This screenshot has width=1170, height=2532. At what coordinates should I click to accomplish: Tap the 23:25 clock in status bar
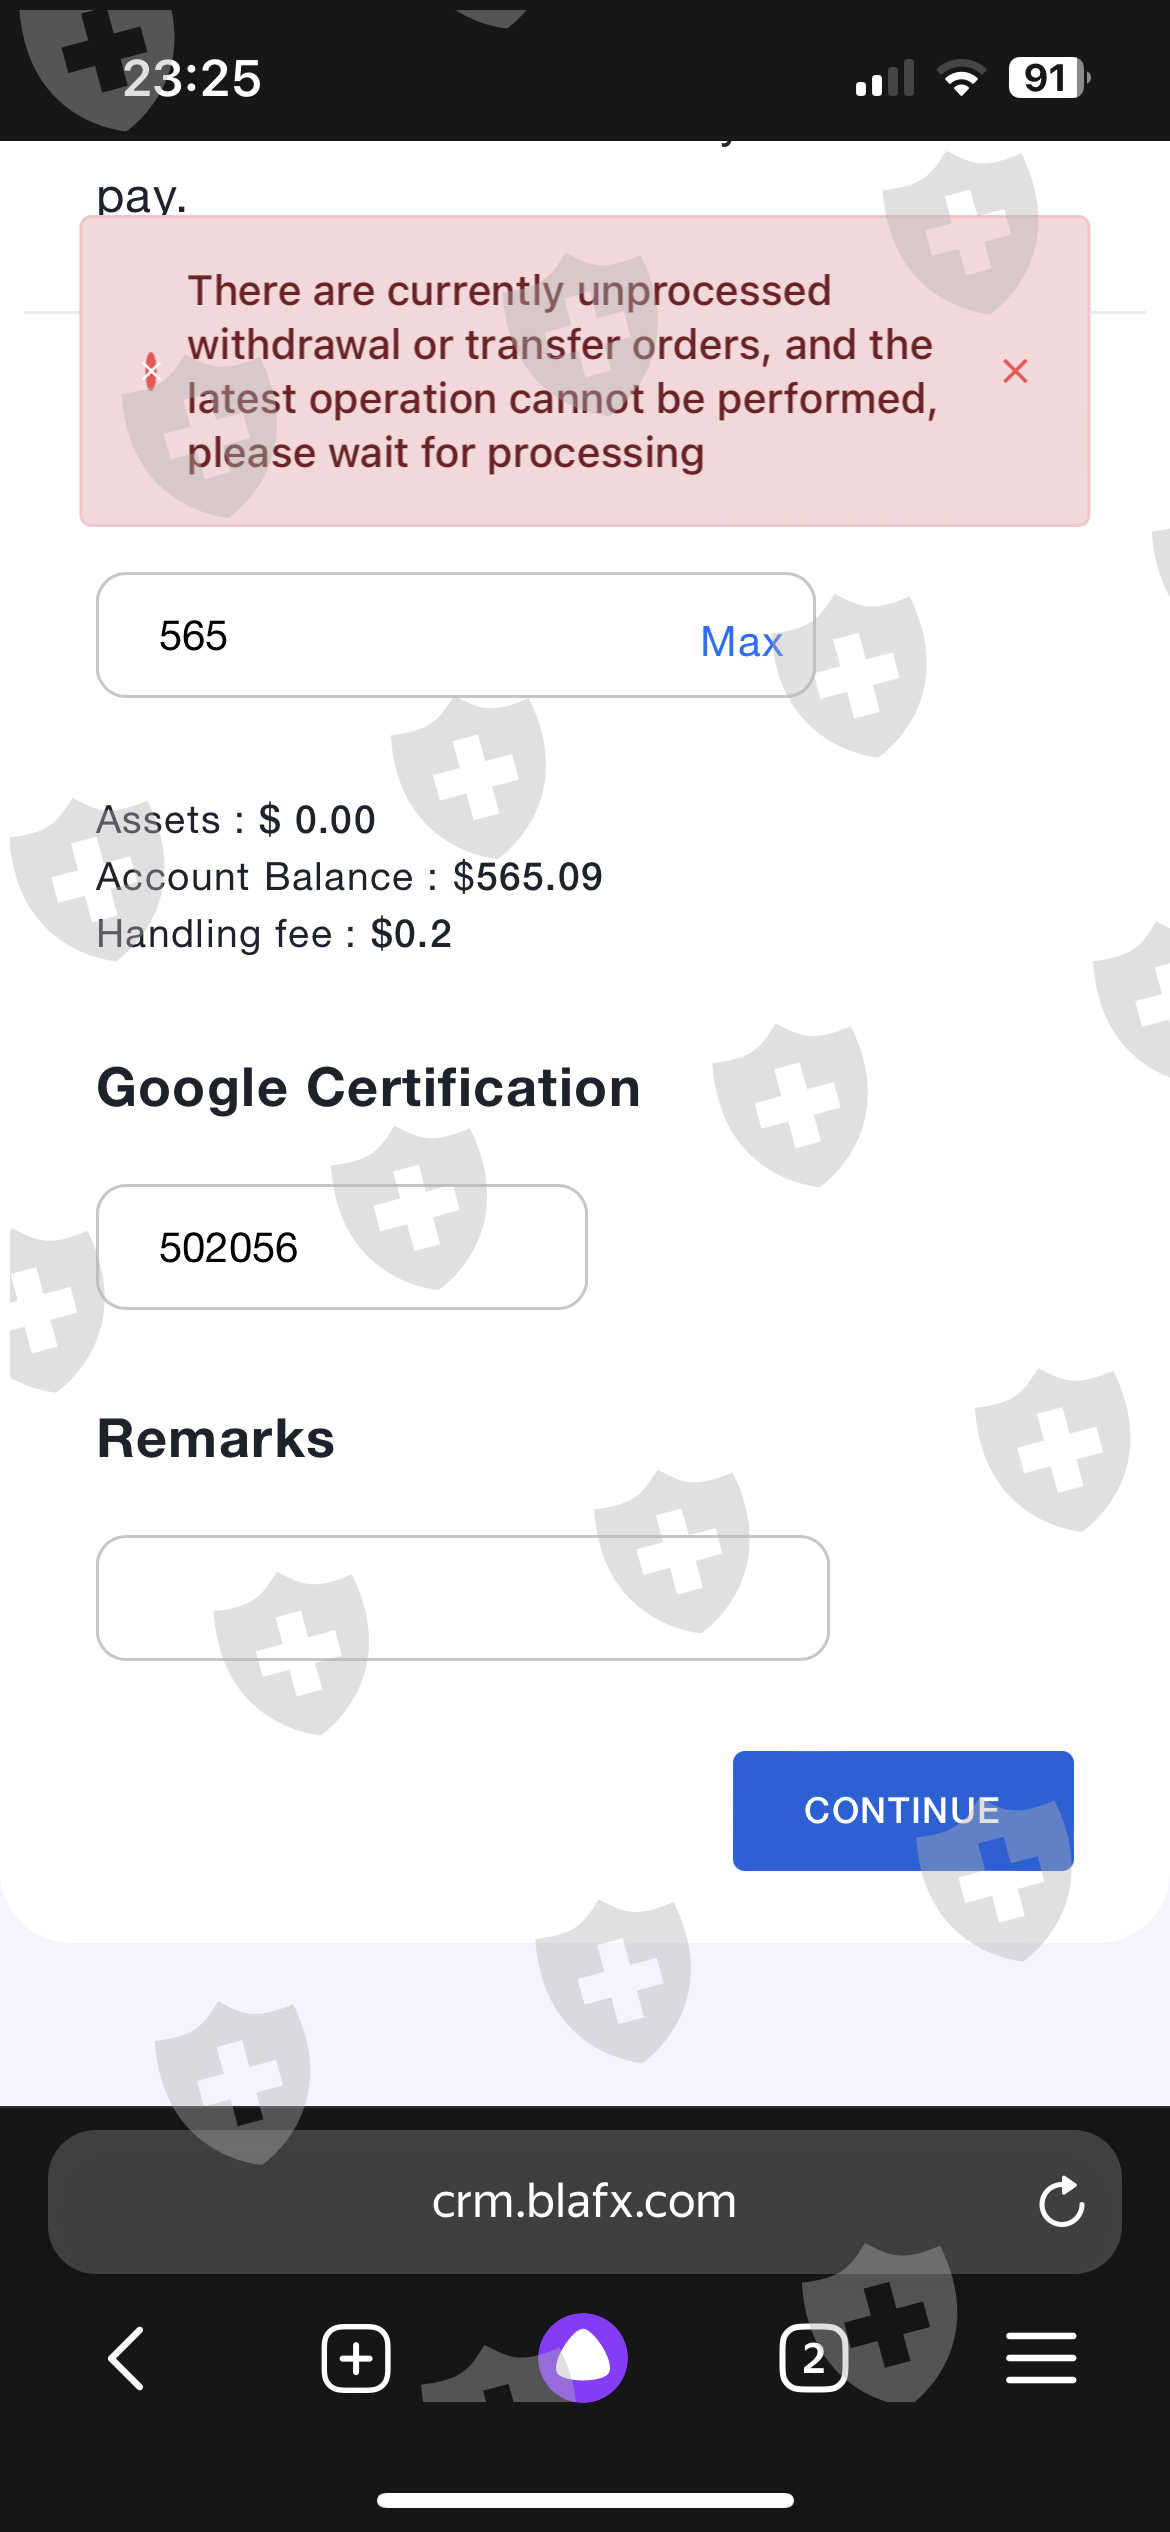click(x=192, y=78)
